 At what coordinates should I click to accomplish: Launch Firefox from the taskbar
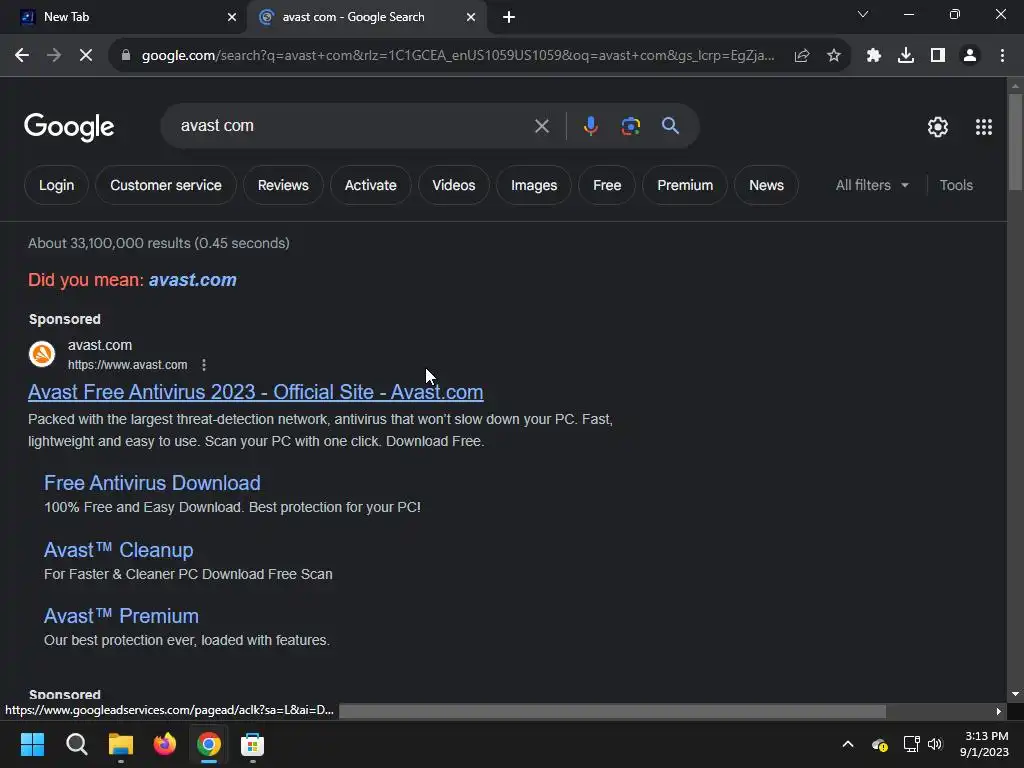click(x=165, y=744)
